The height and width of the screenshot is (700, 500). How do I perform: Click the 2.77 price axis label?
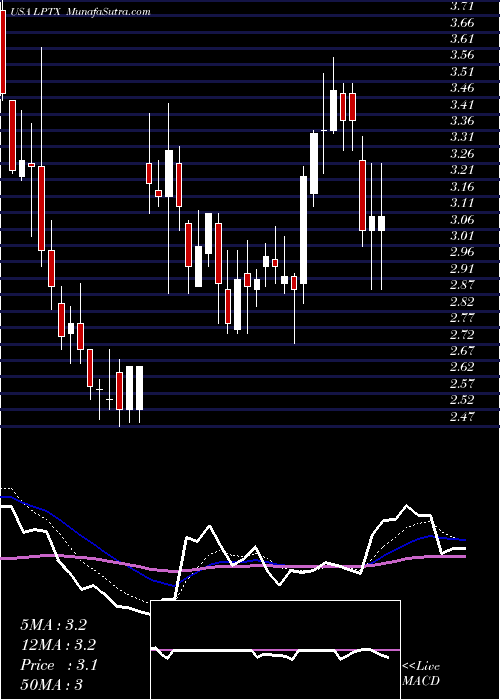tap(462, 319)
